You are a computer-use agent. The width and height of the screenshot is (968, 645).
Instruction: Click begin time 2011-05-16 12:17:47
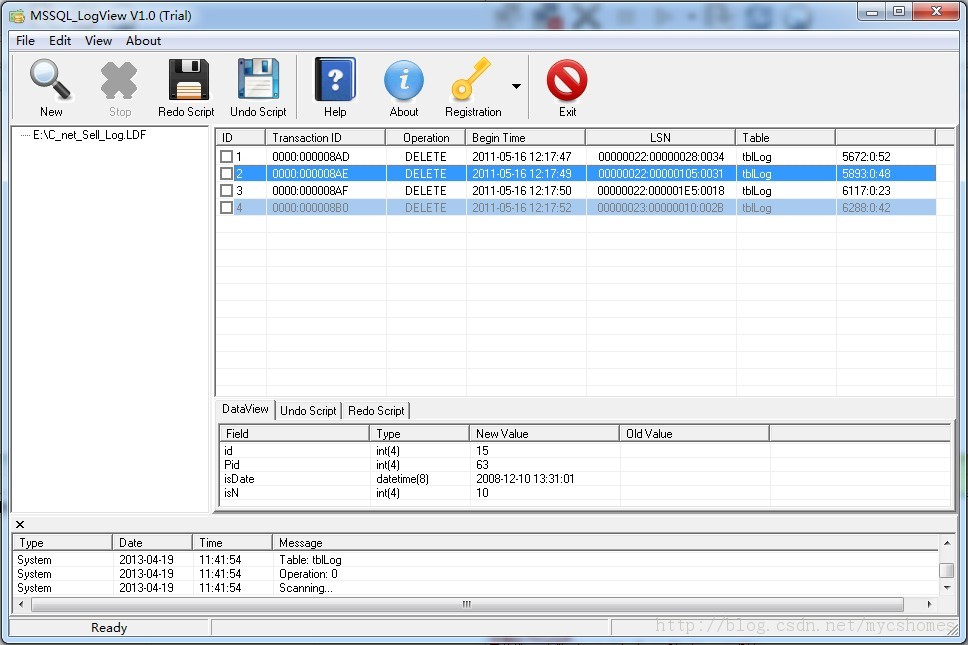coord(522,157)
